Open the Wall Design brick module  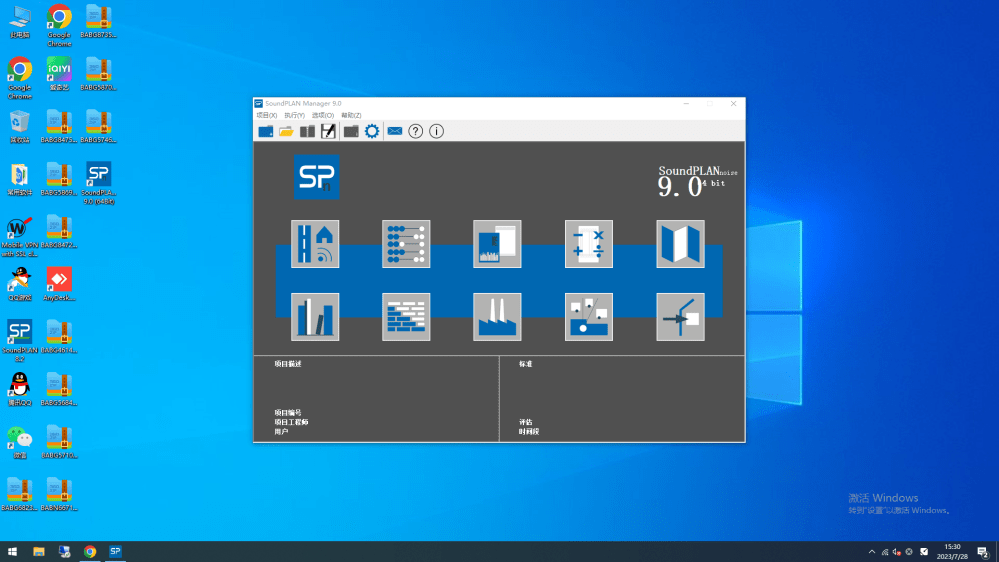point(406,317)
